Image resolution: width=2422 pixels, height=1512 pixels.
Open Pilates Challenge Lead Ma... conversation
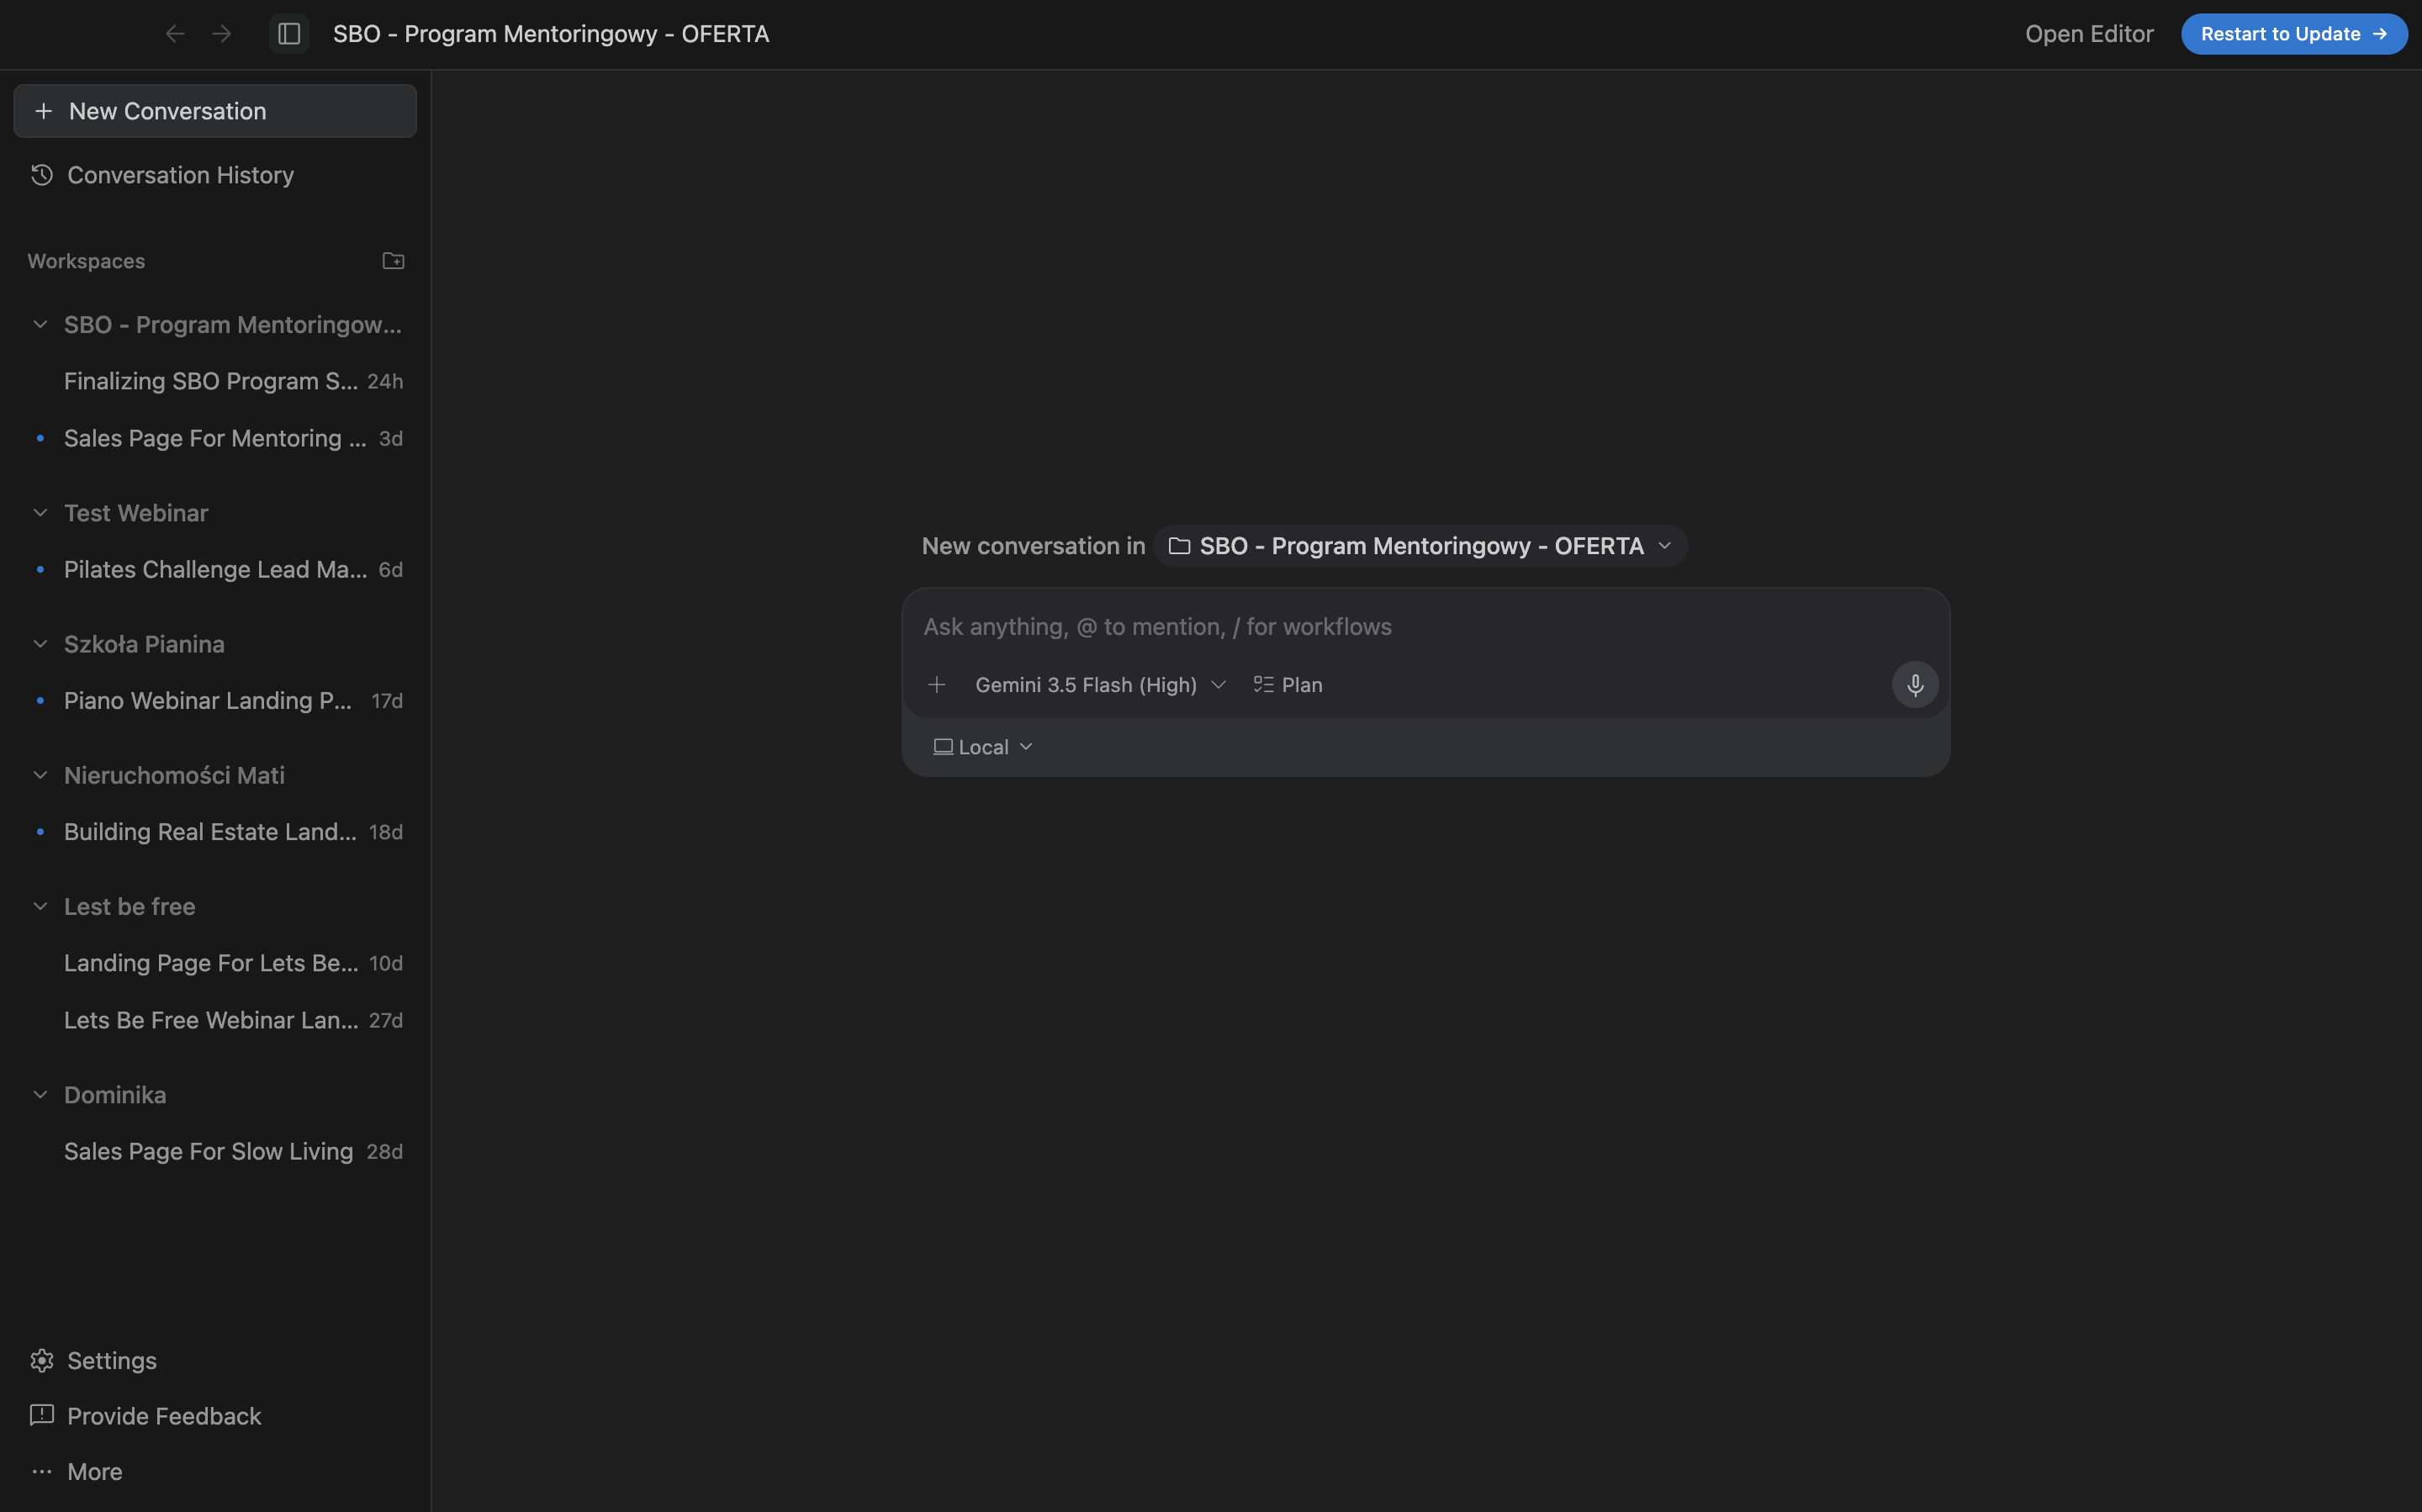click(215, 570)
